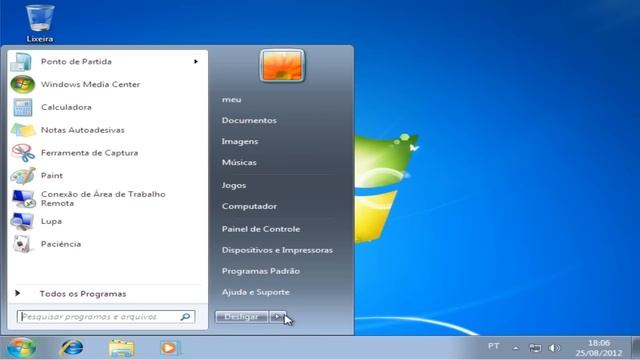
Task: Expand Ponto de Partida submenu arrow
Action: pyautogui.click(x=196, y=62)
